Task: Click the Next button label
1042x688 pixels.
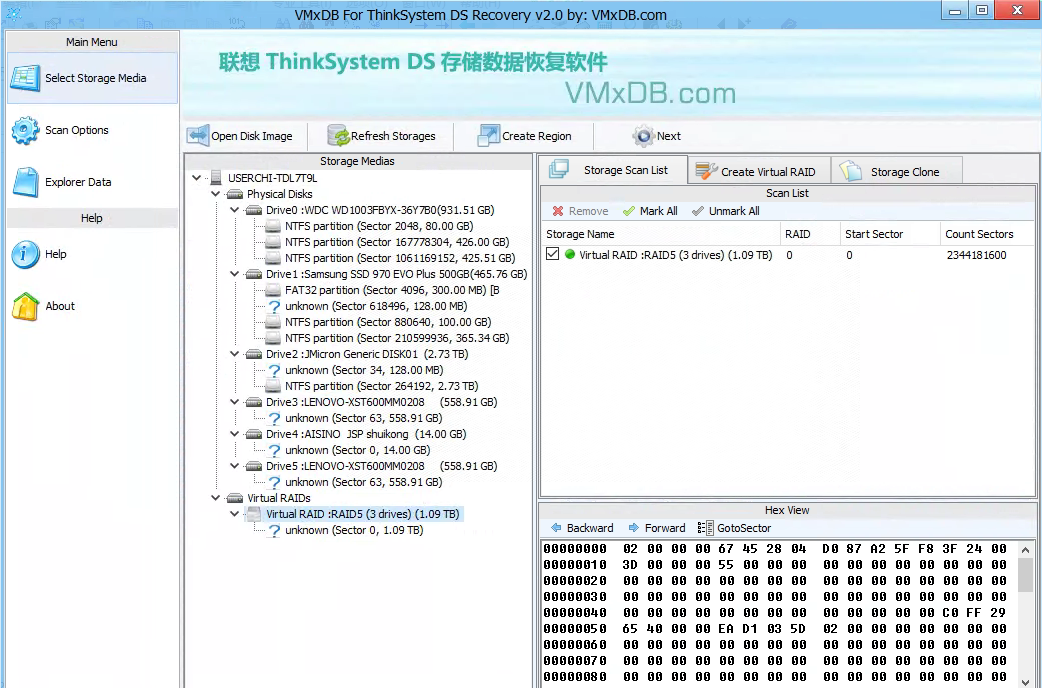Action: coord(669,136)
